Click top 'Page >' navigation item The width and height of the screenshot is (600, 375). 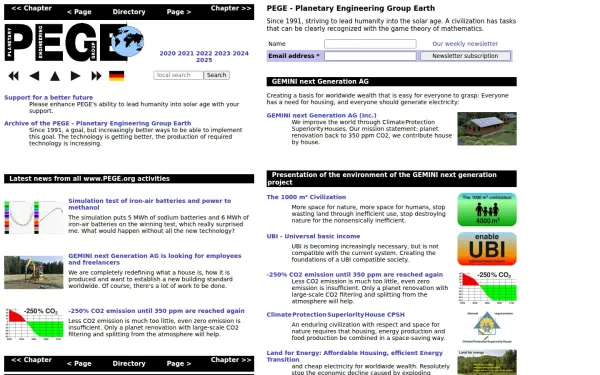point(179,12)
